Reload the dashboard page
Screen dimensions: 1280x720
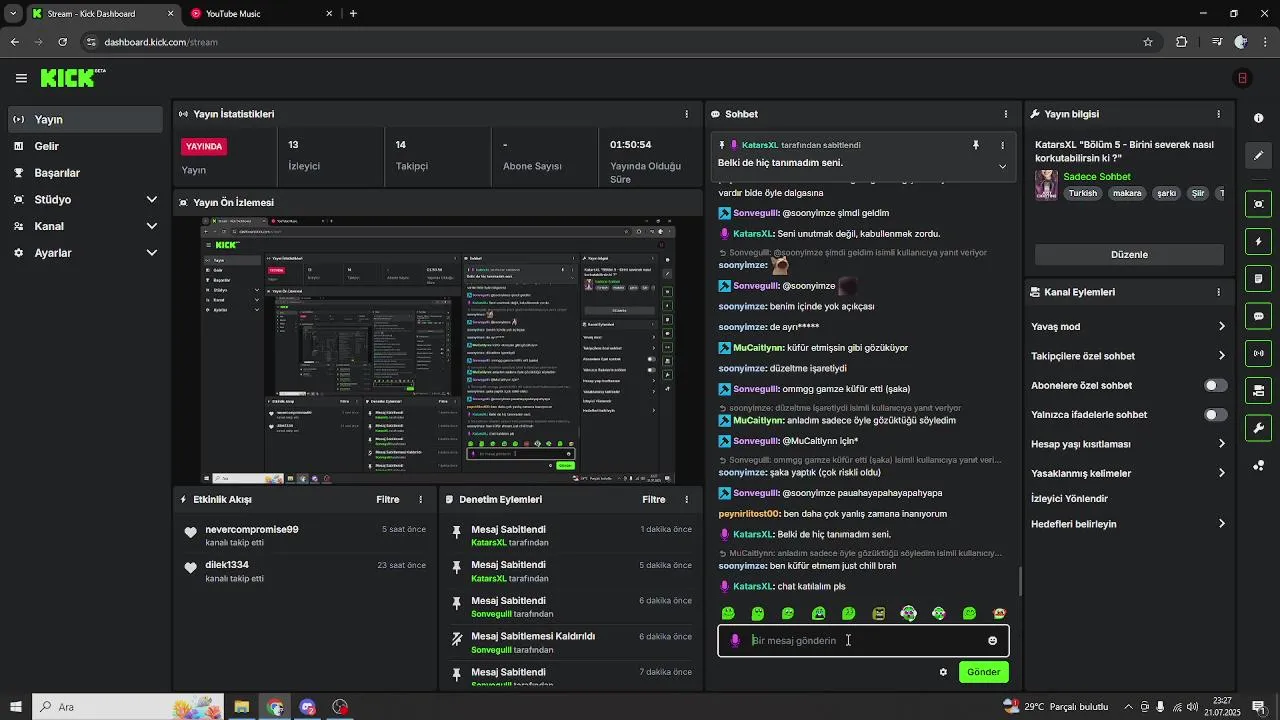[62, 42]
